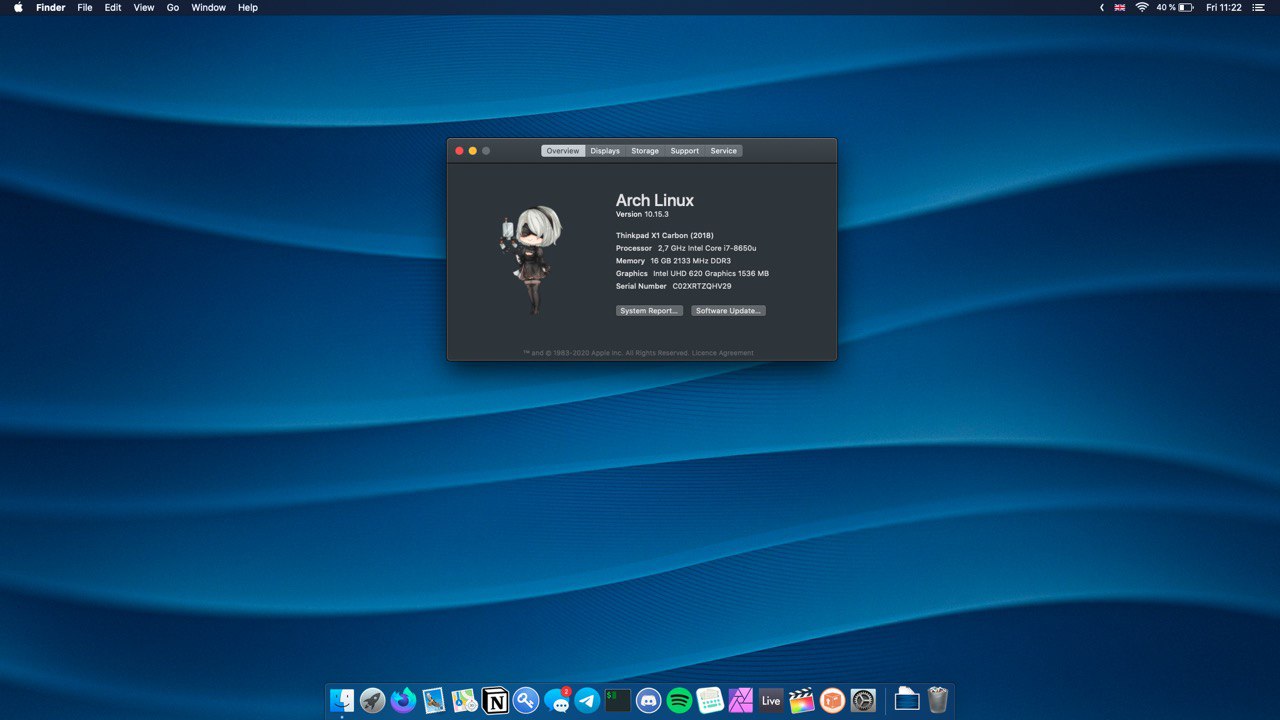Close the About window red button
The height and width of the screenshot is (720, 1280).
pos(460,151)
